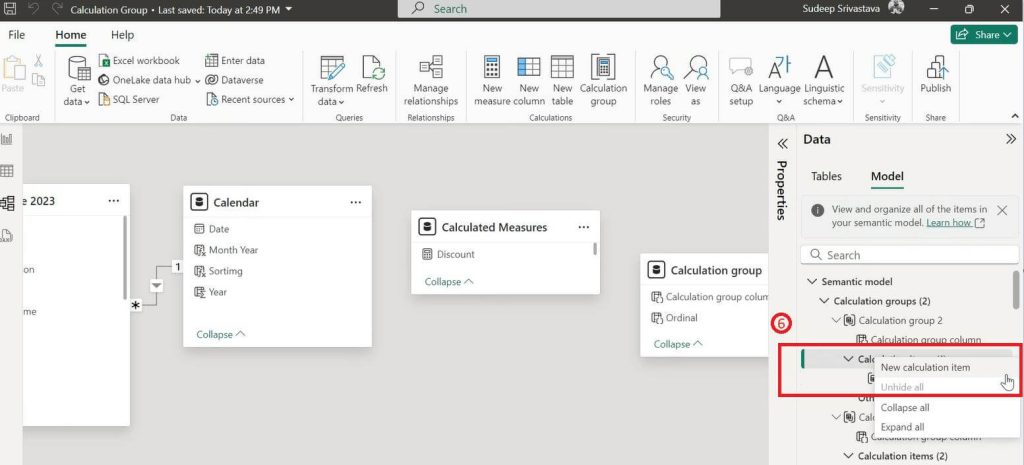The image size is (1024, 465).
Task: Select the Model tab in Data pane
Action: coord(888,176)
